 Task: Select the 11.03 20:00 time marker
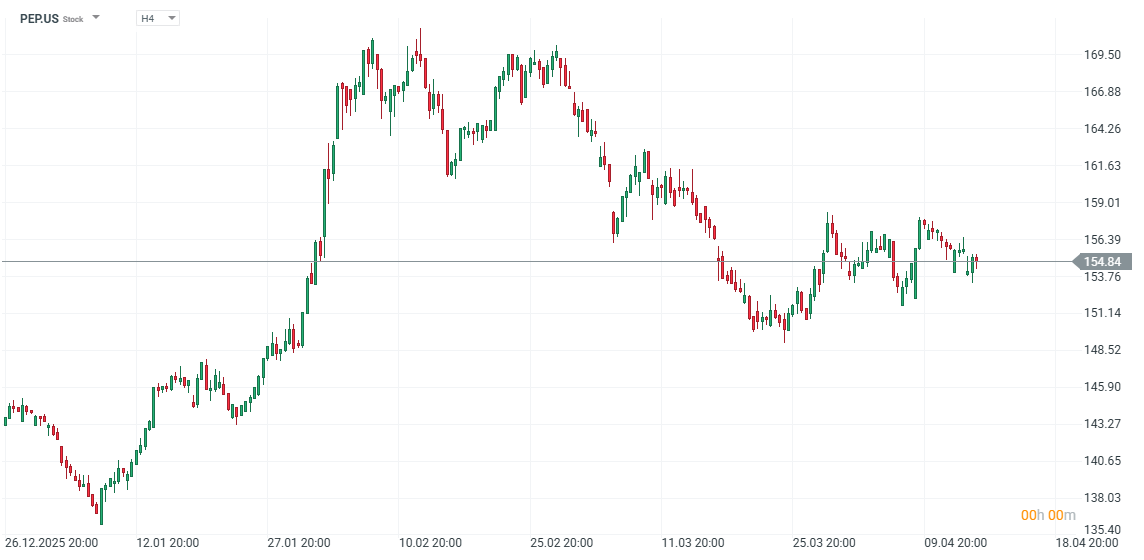click(692, 543)
